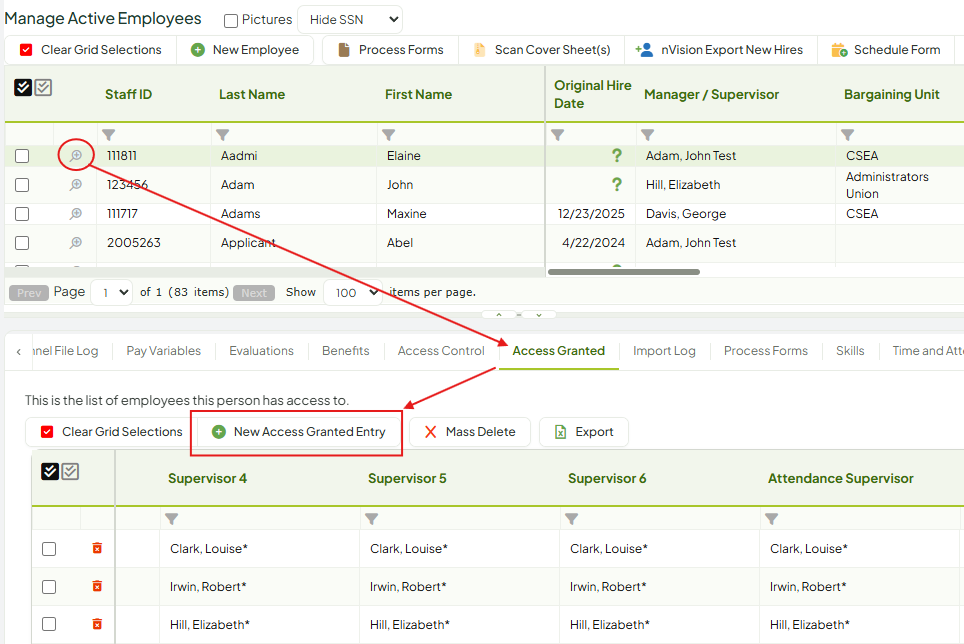The width and height of the screenshot is (964, 644).
Task: Click First Name column filter icon
Action: [389, 135]
